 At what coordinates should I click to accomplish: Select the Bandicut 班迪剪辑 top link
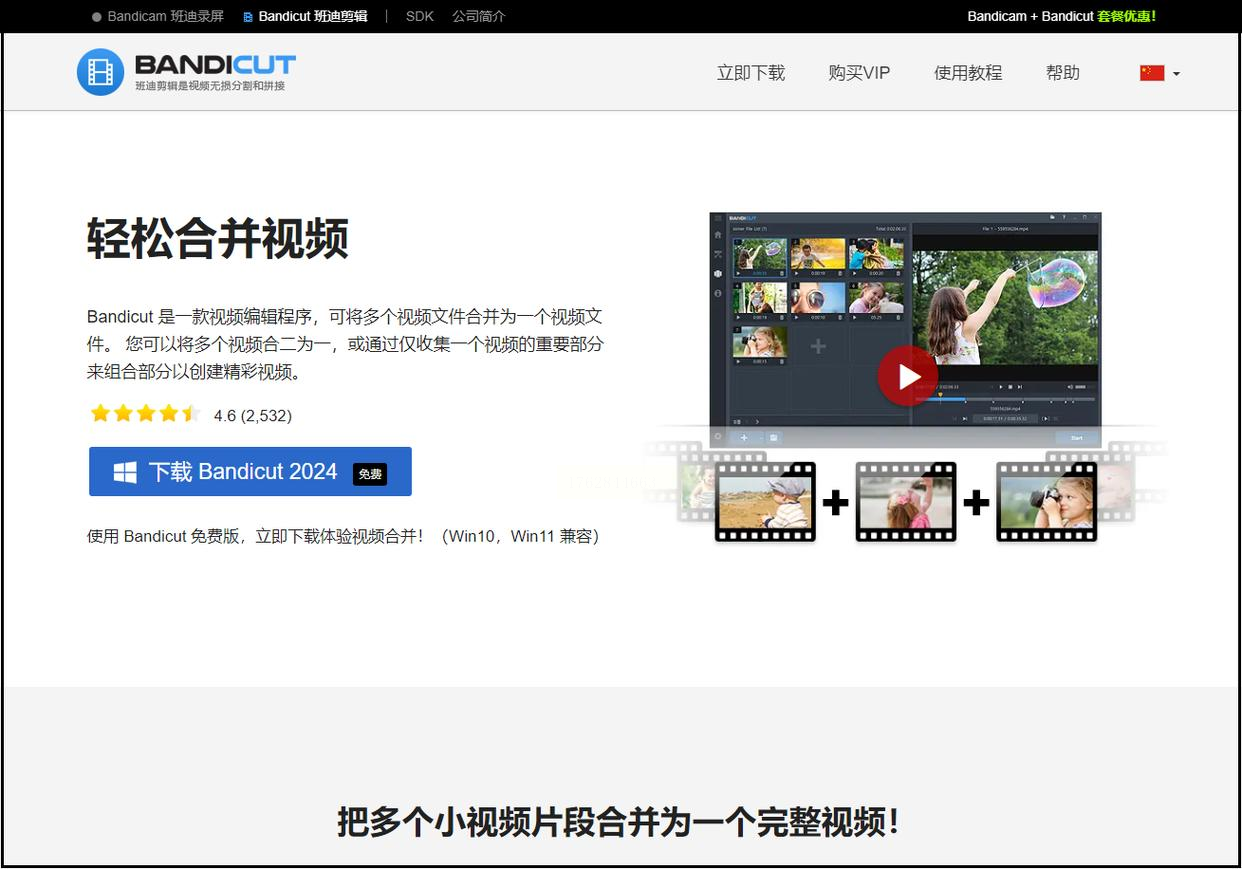[306, 16]
